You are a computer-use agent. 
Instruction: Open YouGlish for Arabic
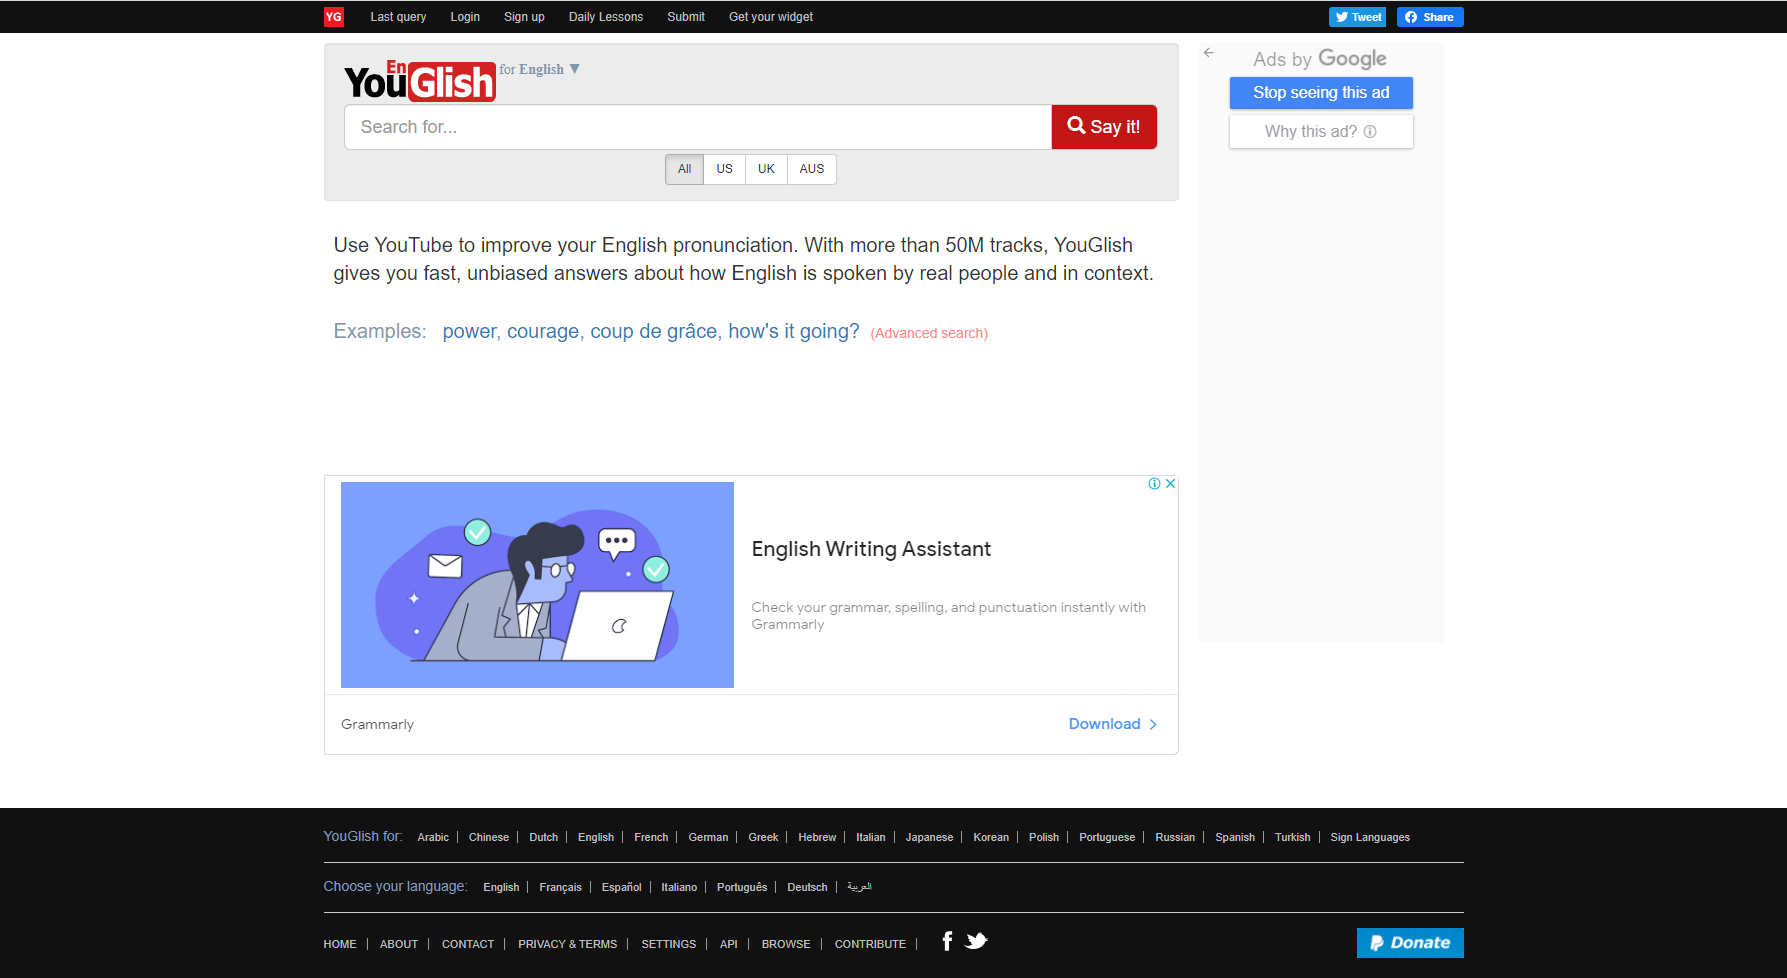click(433, 838)
